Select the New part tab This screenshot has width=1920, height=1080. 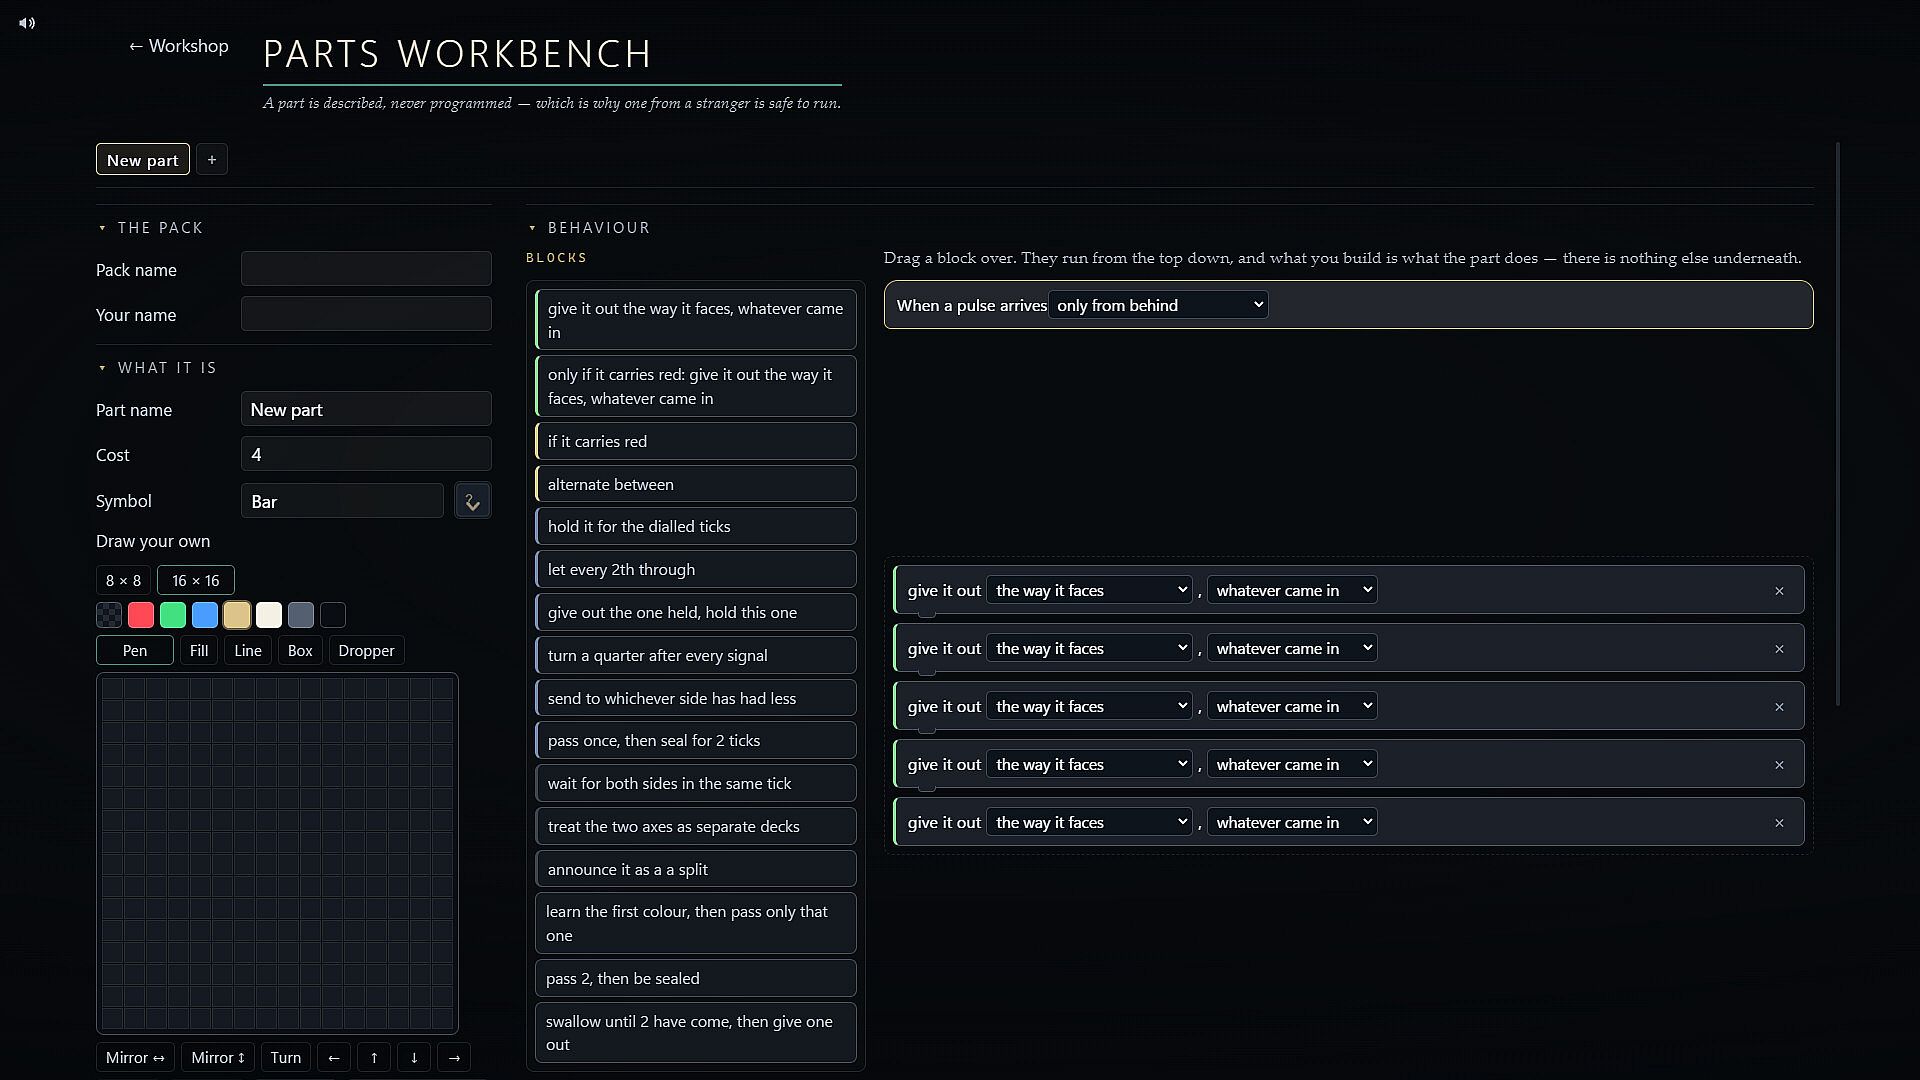pos(143,160)
